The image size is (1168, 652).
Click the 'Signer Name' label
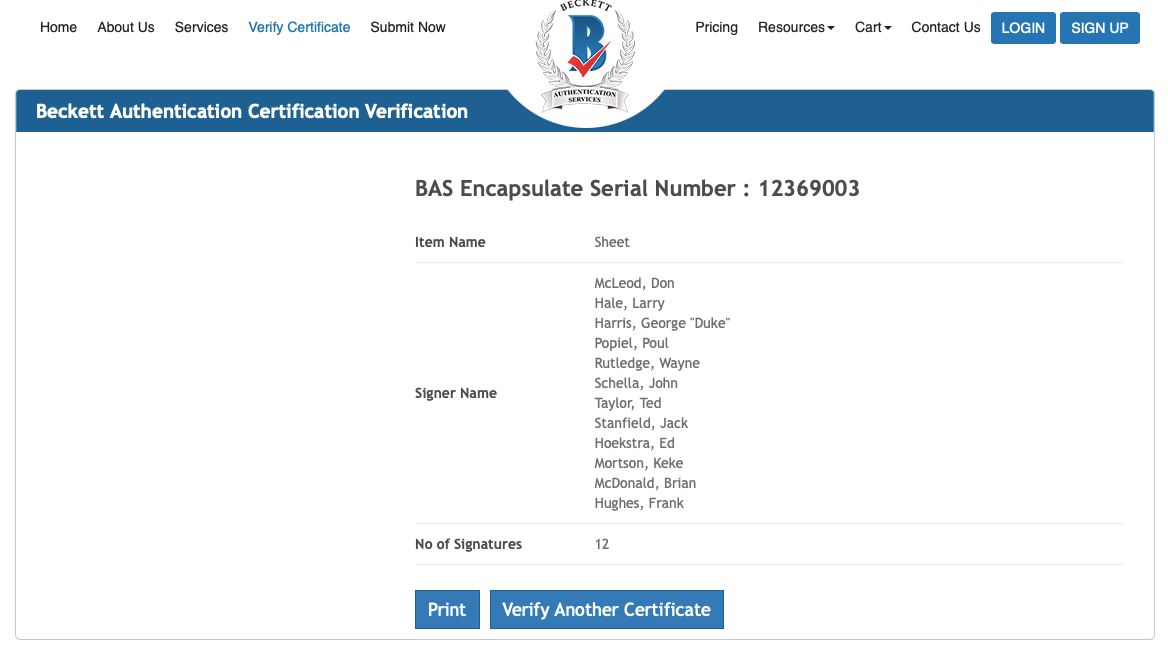point(456,393)
